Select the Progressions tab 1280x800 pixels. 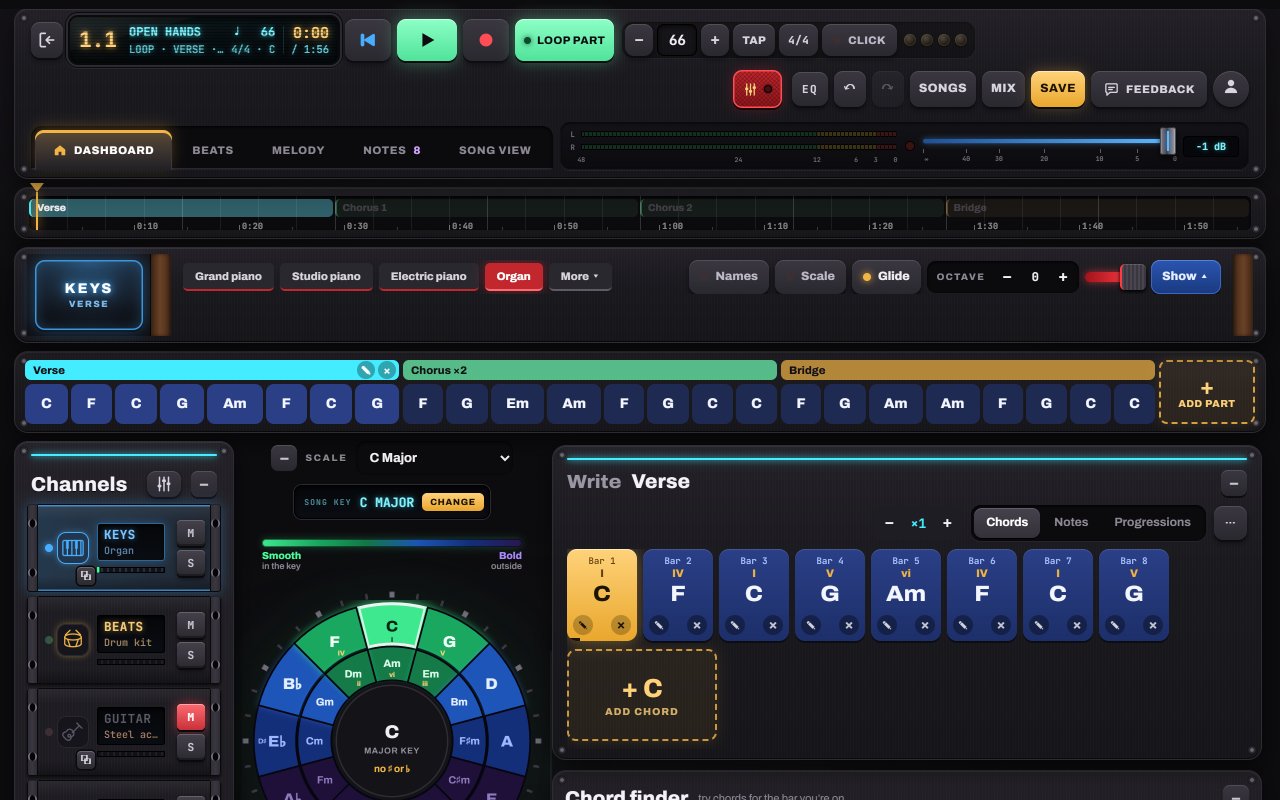[x=1152, y=522]
